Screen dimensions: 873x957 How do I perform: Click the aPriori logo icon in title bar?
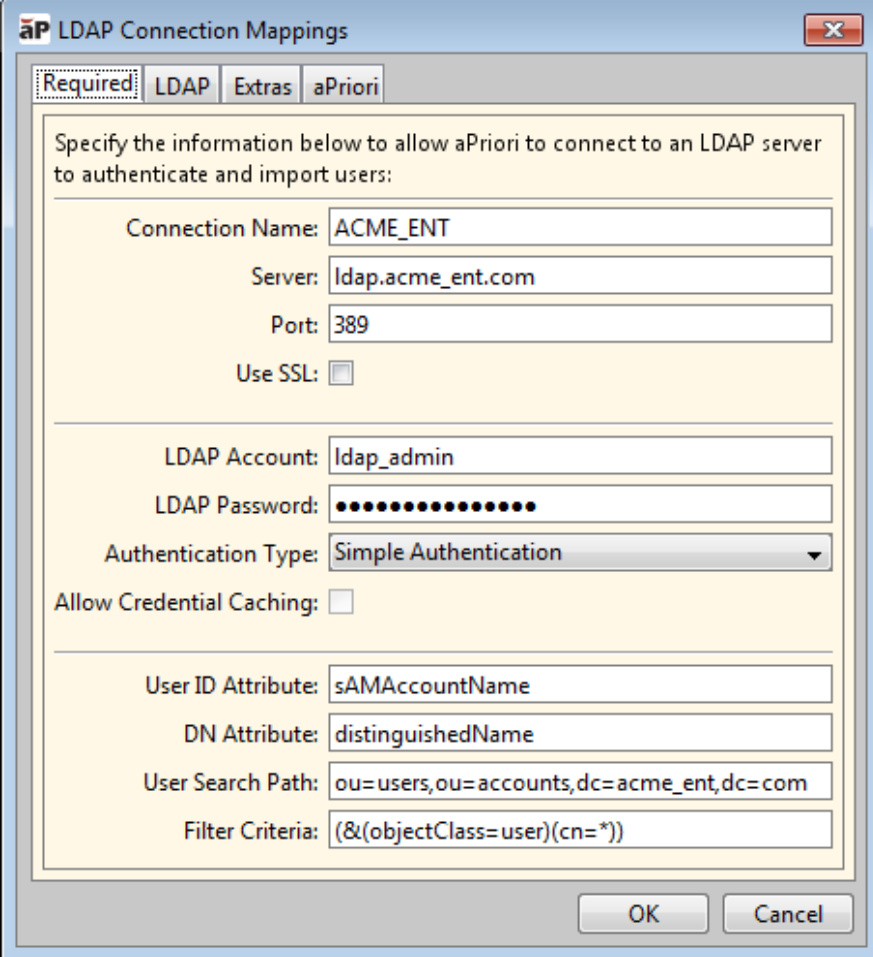35,31
